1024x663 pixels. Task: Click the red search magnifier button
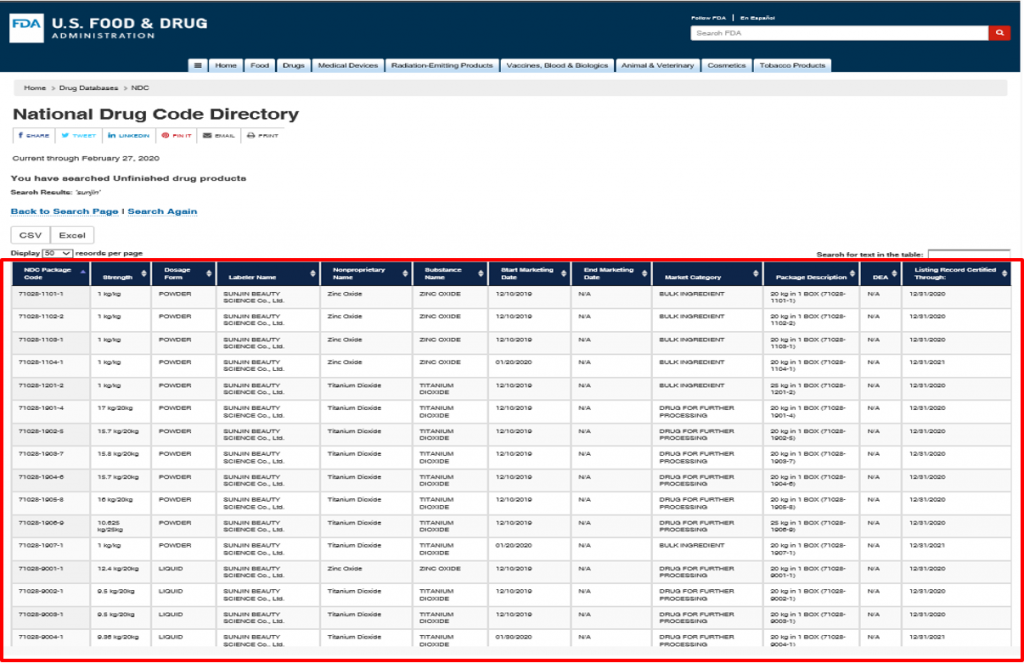coord(999,33)
